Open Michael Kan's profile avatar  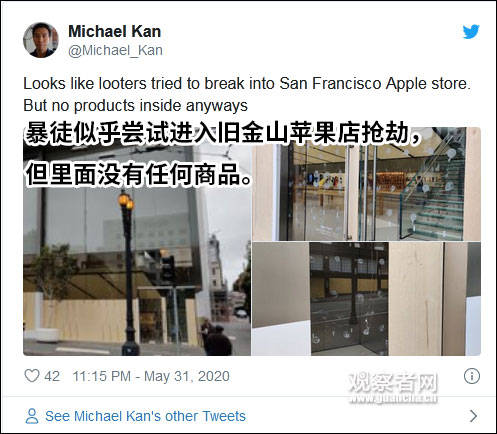pyautogui.click(x=41, y=40)
